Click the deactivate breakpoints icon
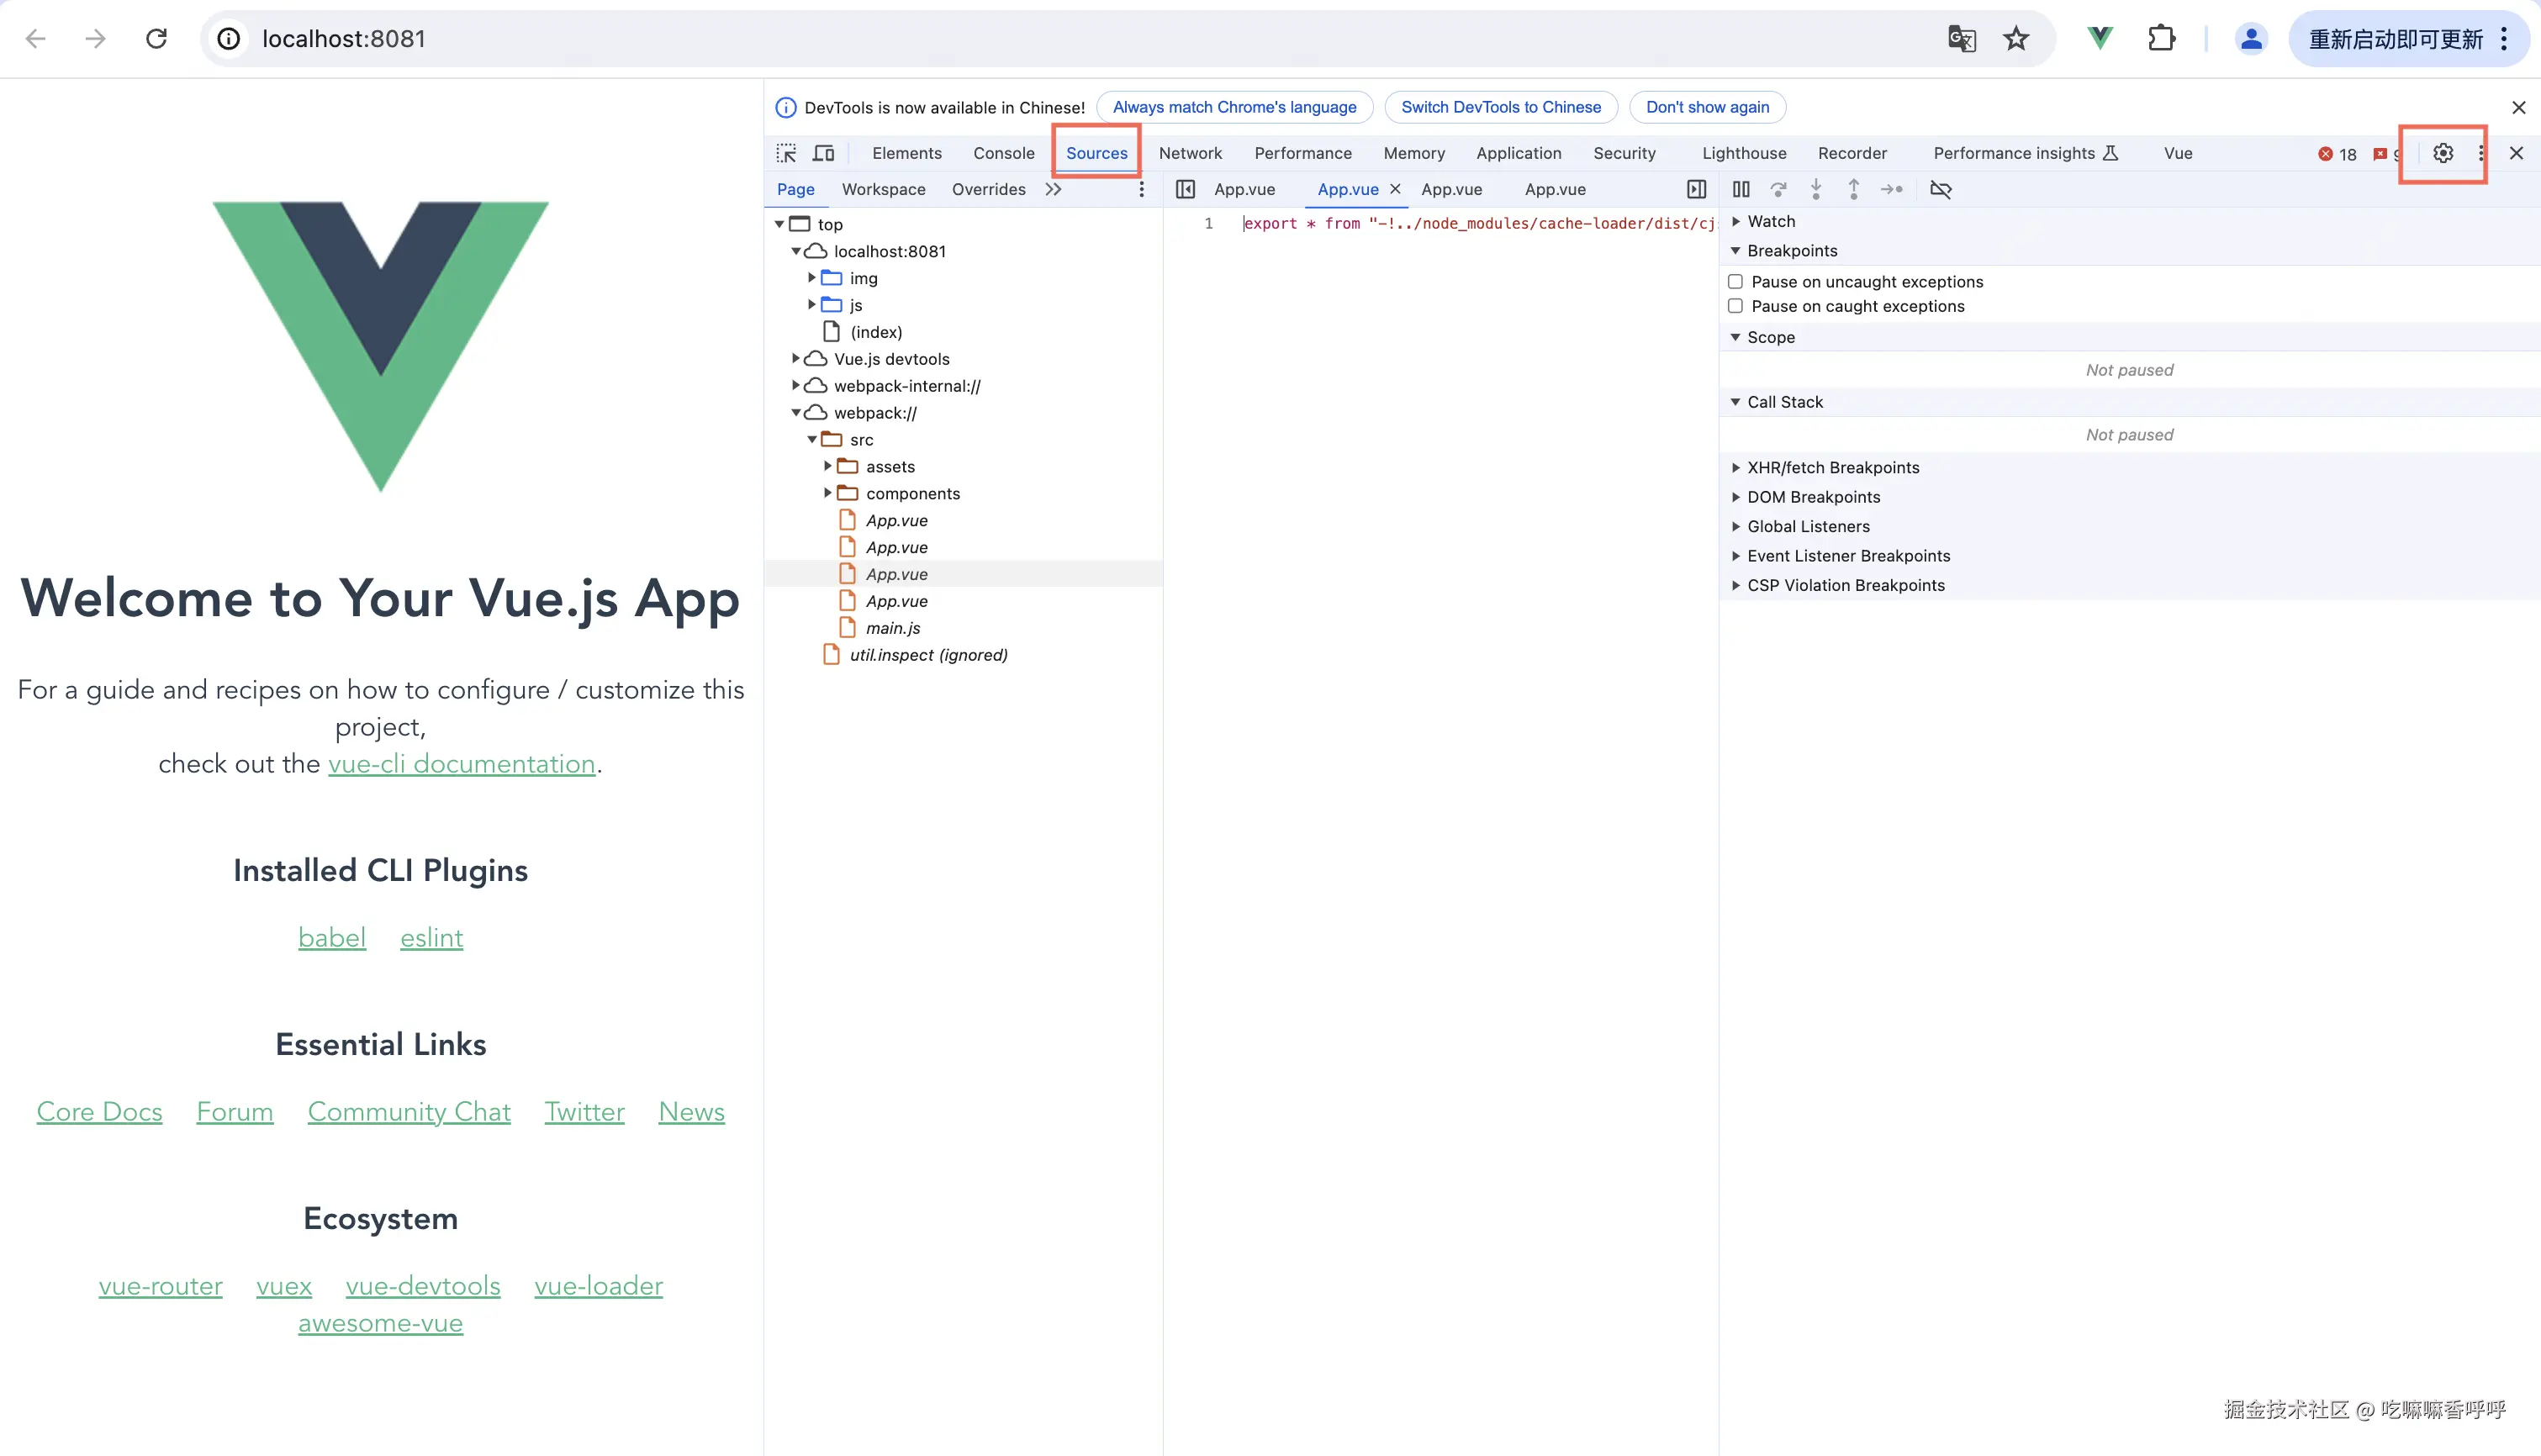This screenshot has height=1456, width=2541. (1940, 189)
